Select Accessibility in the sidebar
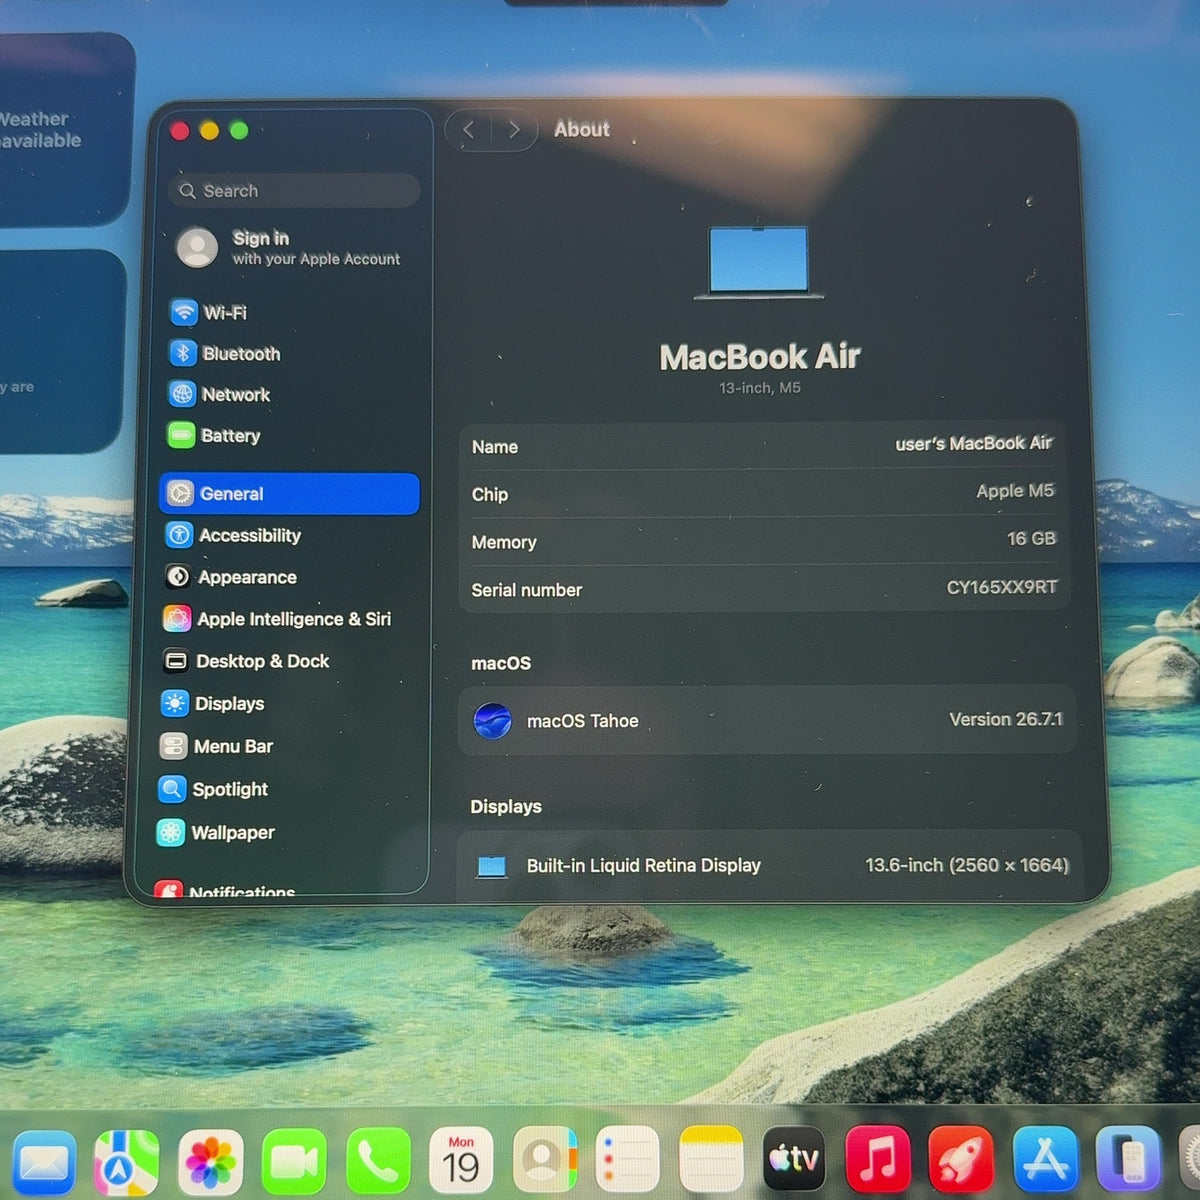 coord(233,535)
